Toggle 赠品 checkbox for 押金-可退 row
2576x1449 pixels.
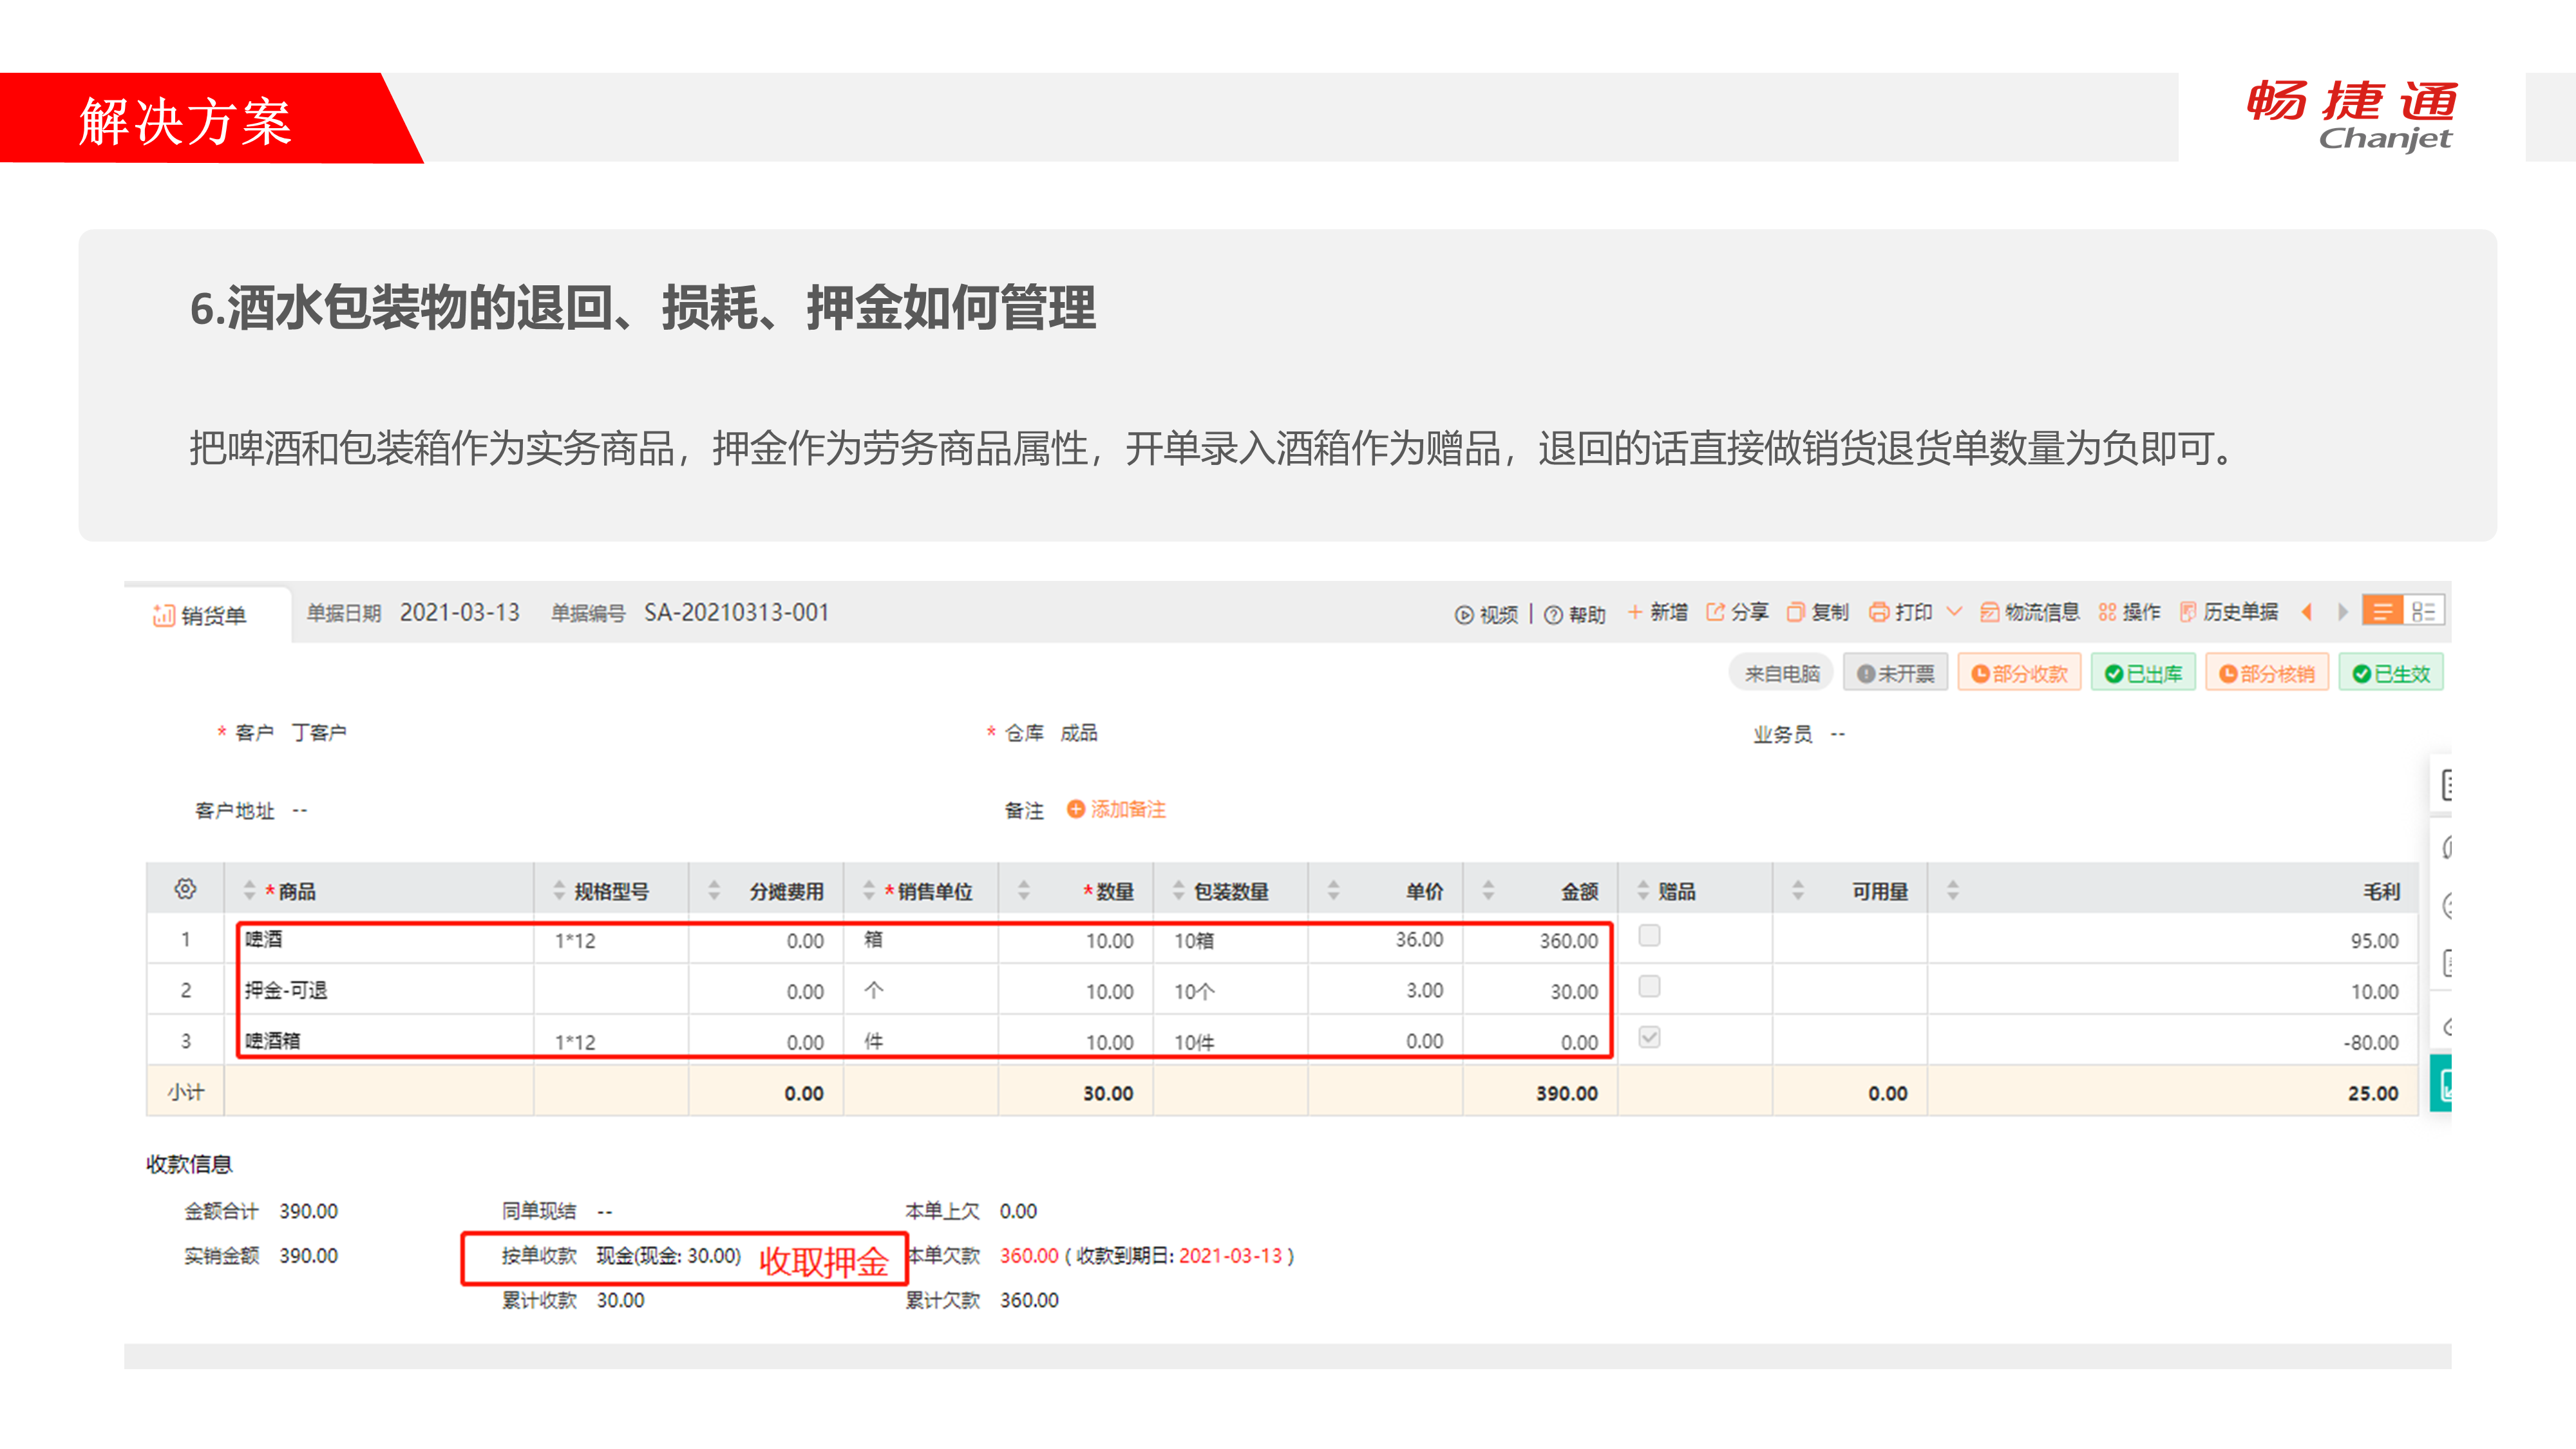[1649, 987]
